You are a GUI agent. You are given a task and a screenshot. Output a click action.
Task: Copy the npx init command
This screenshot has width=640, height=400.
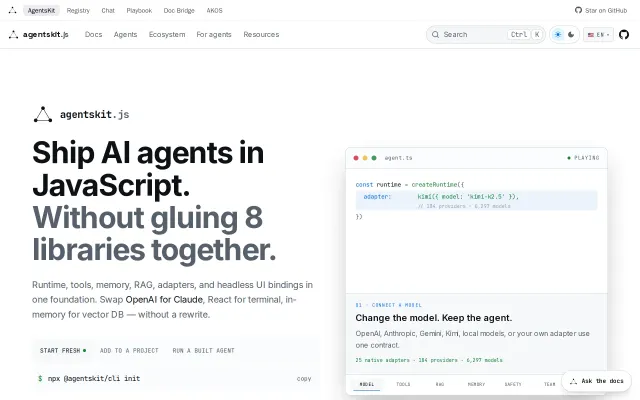[304, 379]
